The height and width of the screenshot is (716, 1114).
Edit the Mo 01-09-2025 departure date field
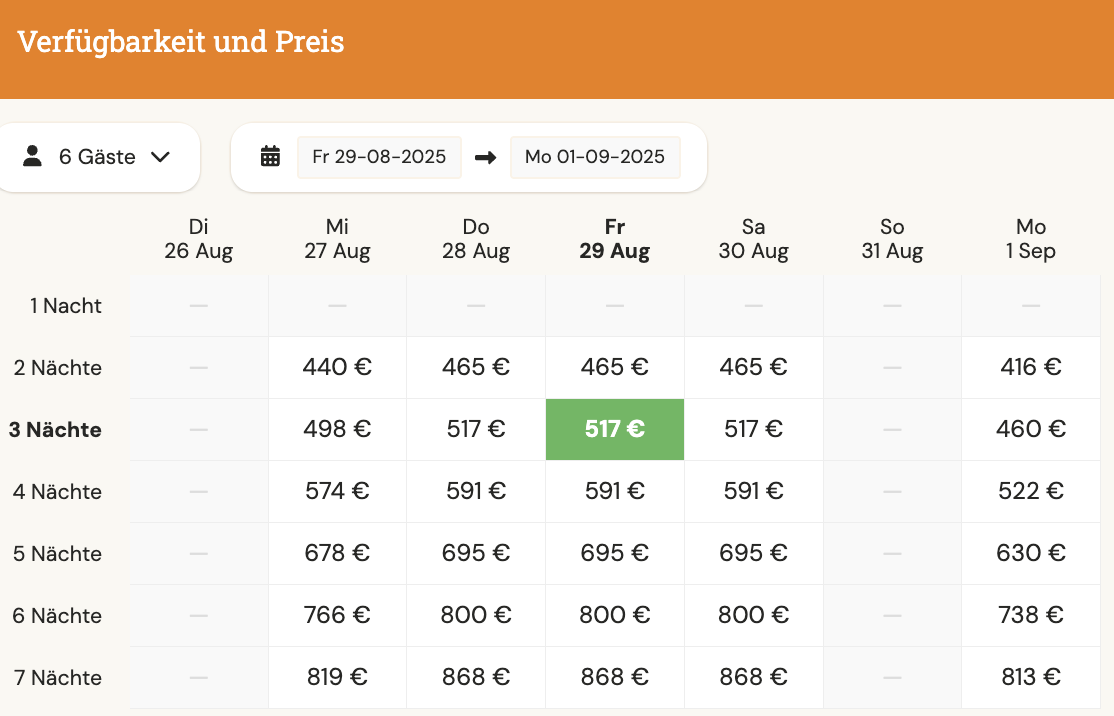tap(595, 157)
